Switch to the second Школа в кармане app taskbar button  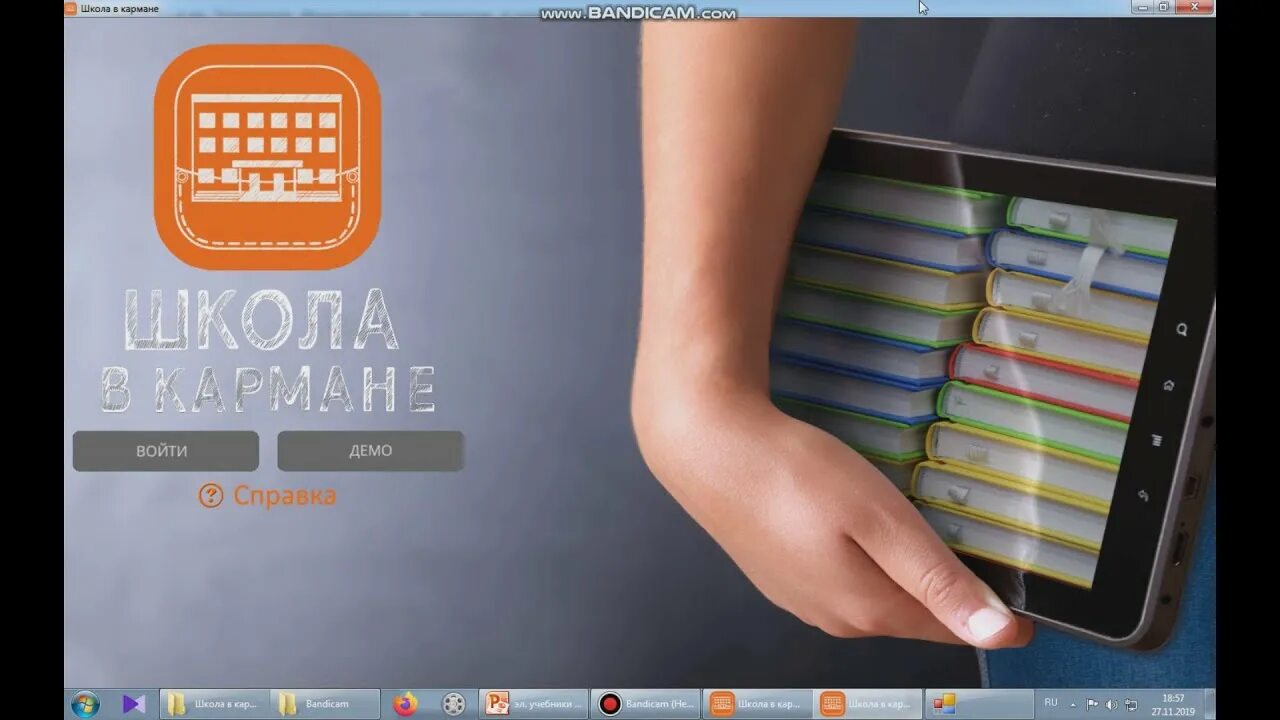867,704
